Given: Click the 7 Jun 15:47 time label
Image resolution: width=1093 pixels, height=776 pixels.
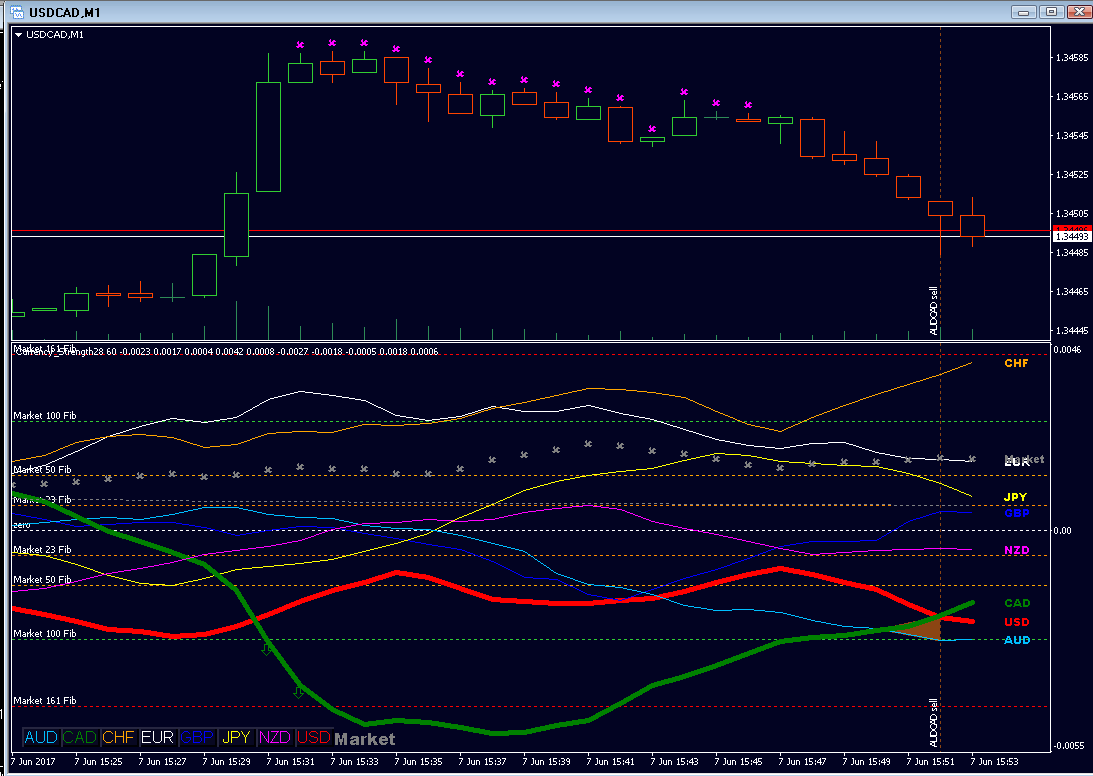Looking at the screenshot, I should (802, 763).
